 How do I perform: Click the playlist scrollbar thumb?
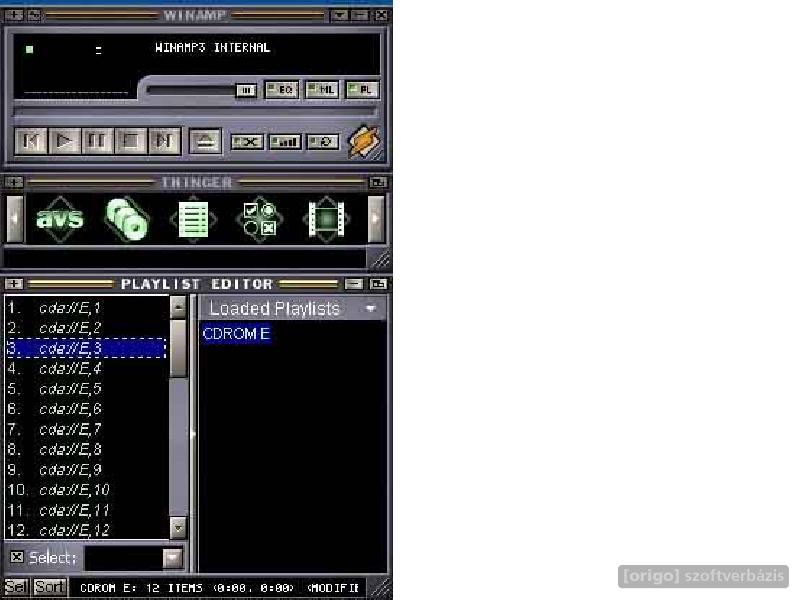pos(178,348)
